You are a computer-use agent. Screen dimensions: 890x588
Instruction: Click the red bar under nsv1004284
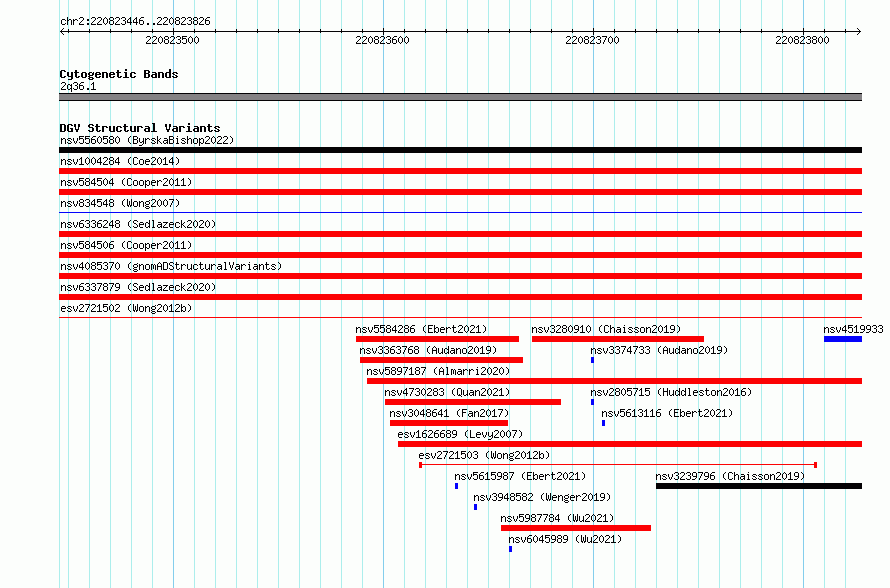[x=460, y=171]
